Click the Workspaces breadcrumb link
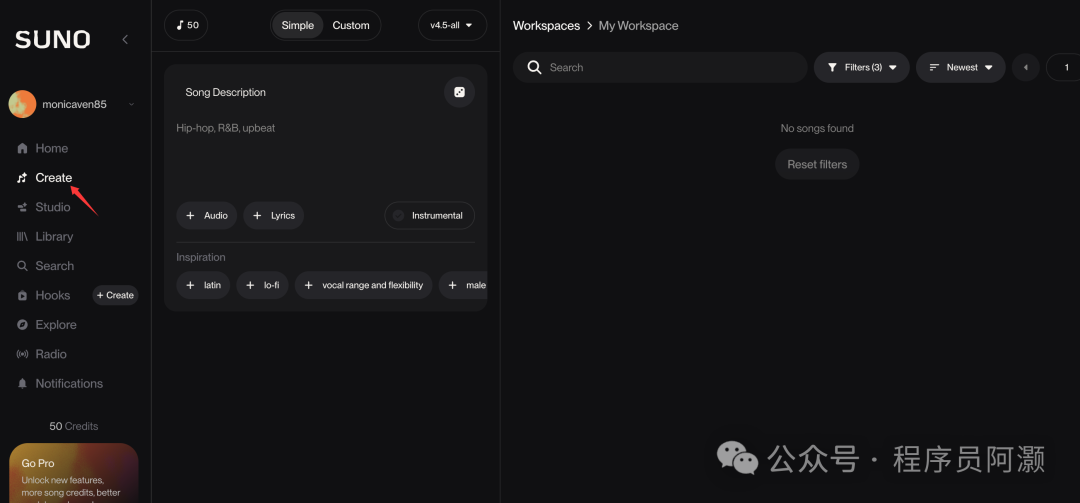 [x=546, y=25]
